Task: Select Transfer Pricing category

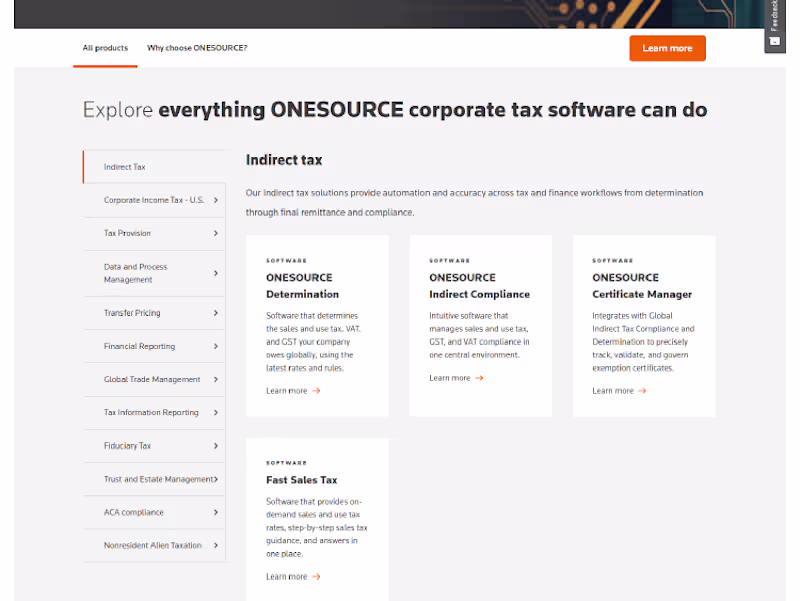Action: point(154,313)
